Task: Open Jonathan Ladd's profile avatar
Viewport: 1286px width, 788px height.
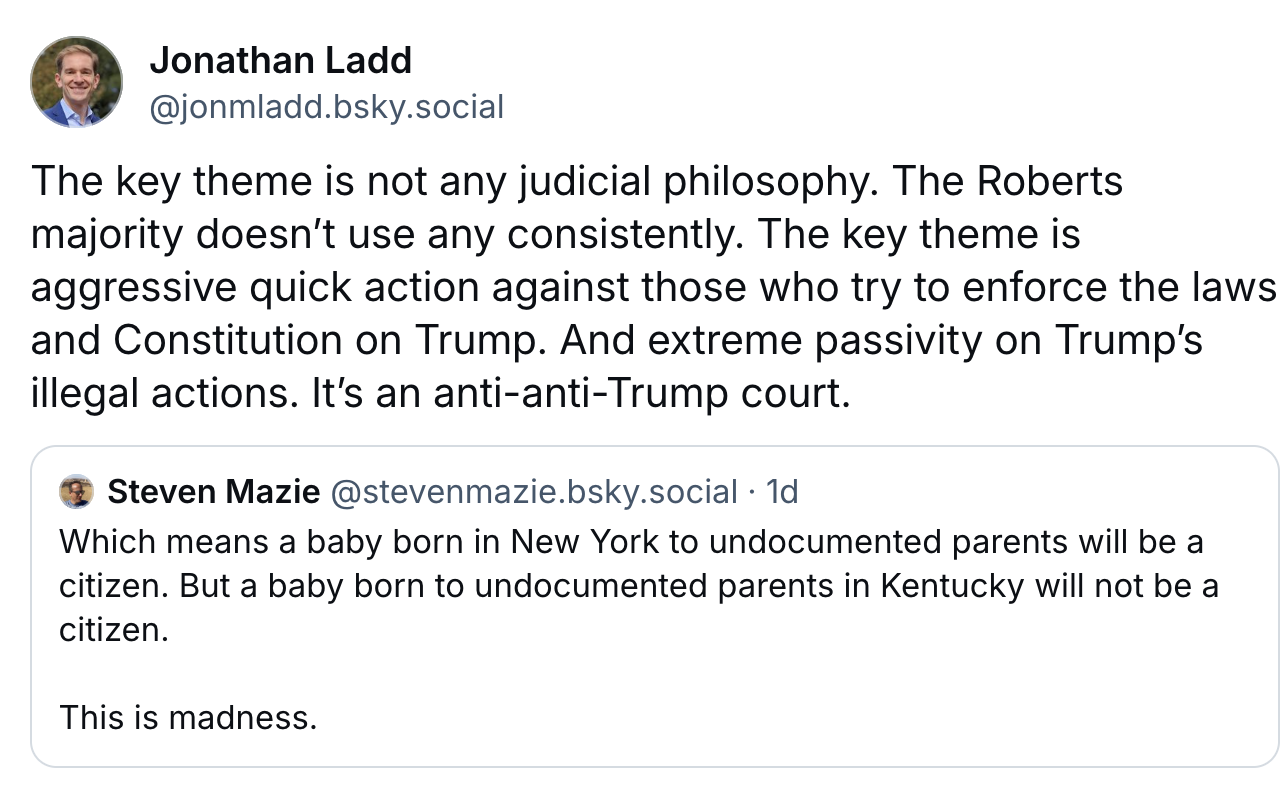Action: pos(77,82)
